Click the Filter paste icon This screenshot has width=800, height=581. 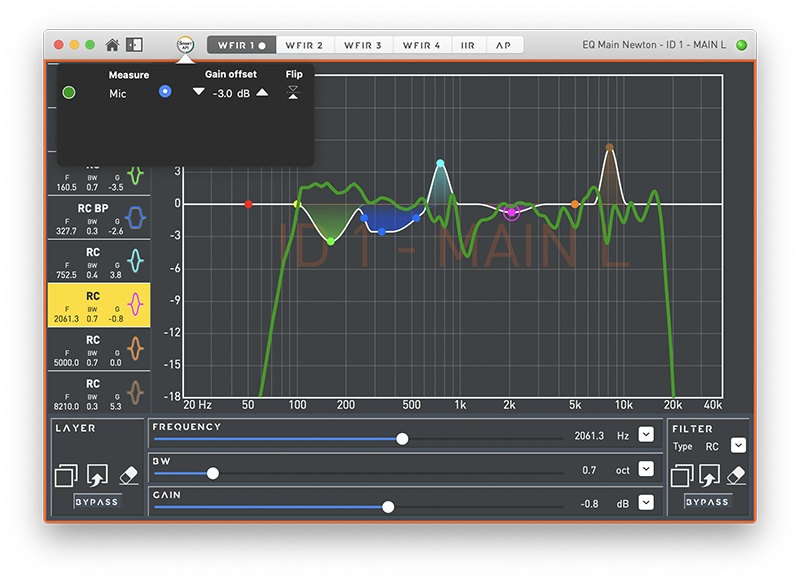709,475
